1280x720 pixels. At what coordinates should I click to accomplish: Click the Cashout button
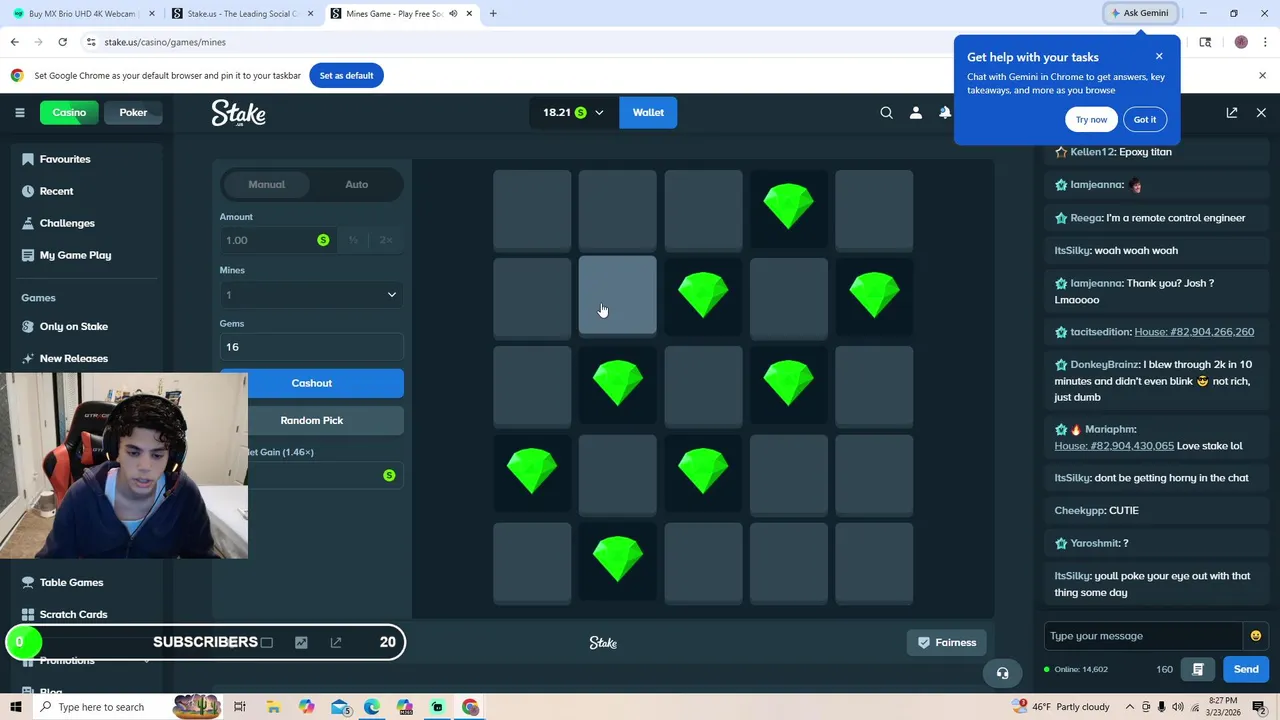pos(312,383)
